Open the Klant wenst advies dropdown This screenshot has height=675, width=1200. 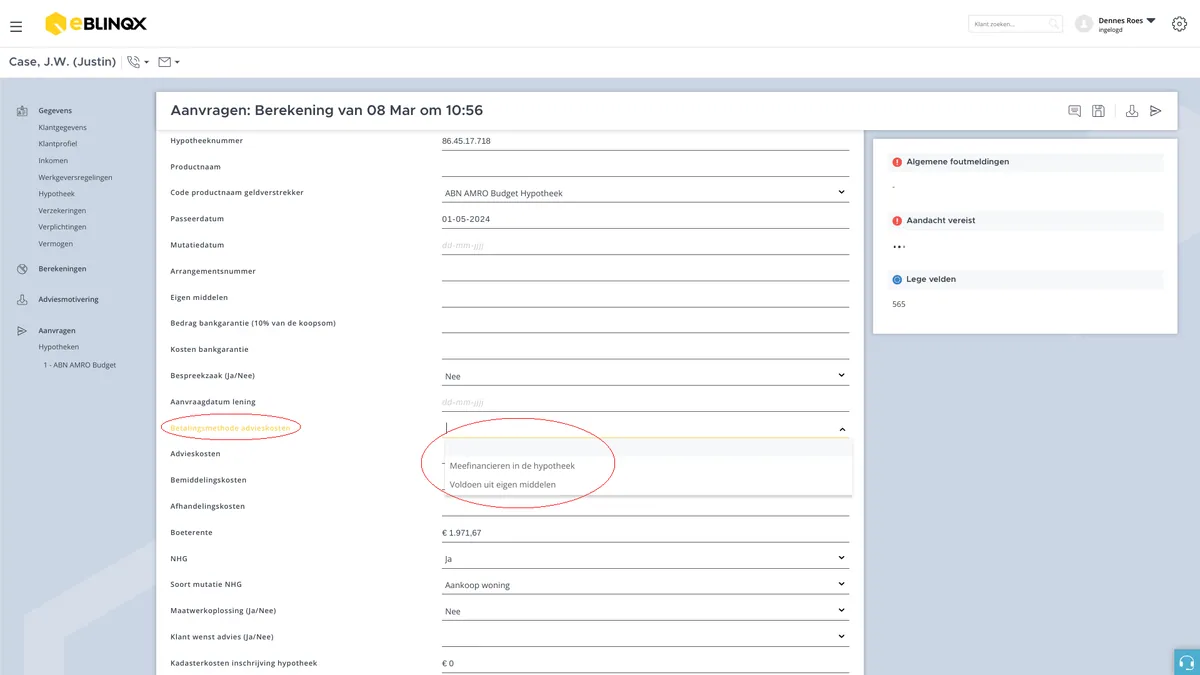(x=645, y=637)
